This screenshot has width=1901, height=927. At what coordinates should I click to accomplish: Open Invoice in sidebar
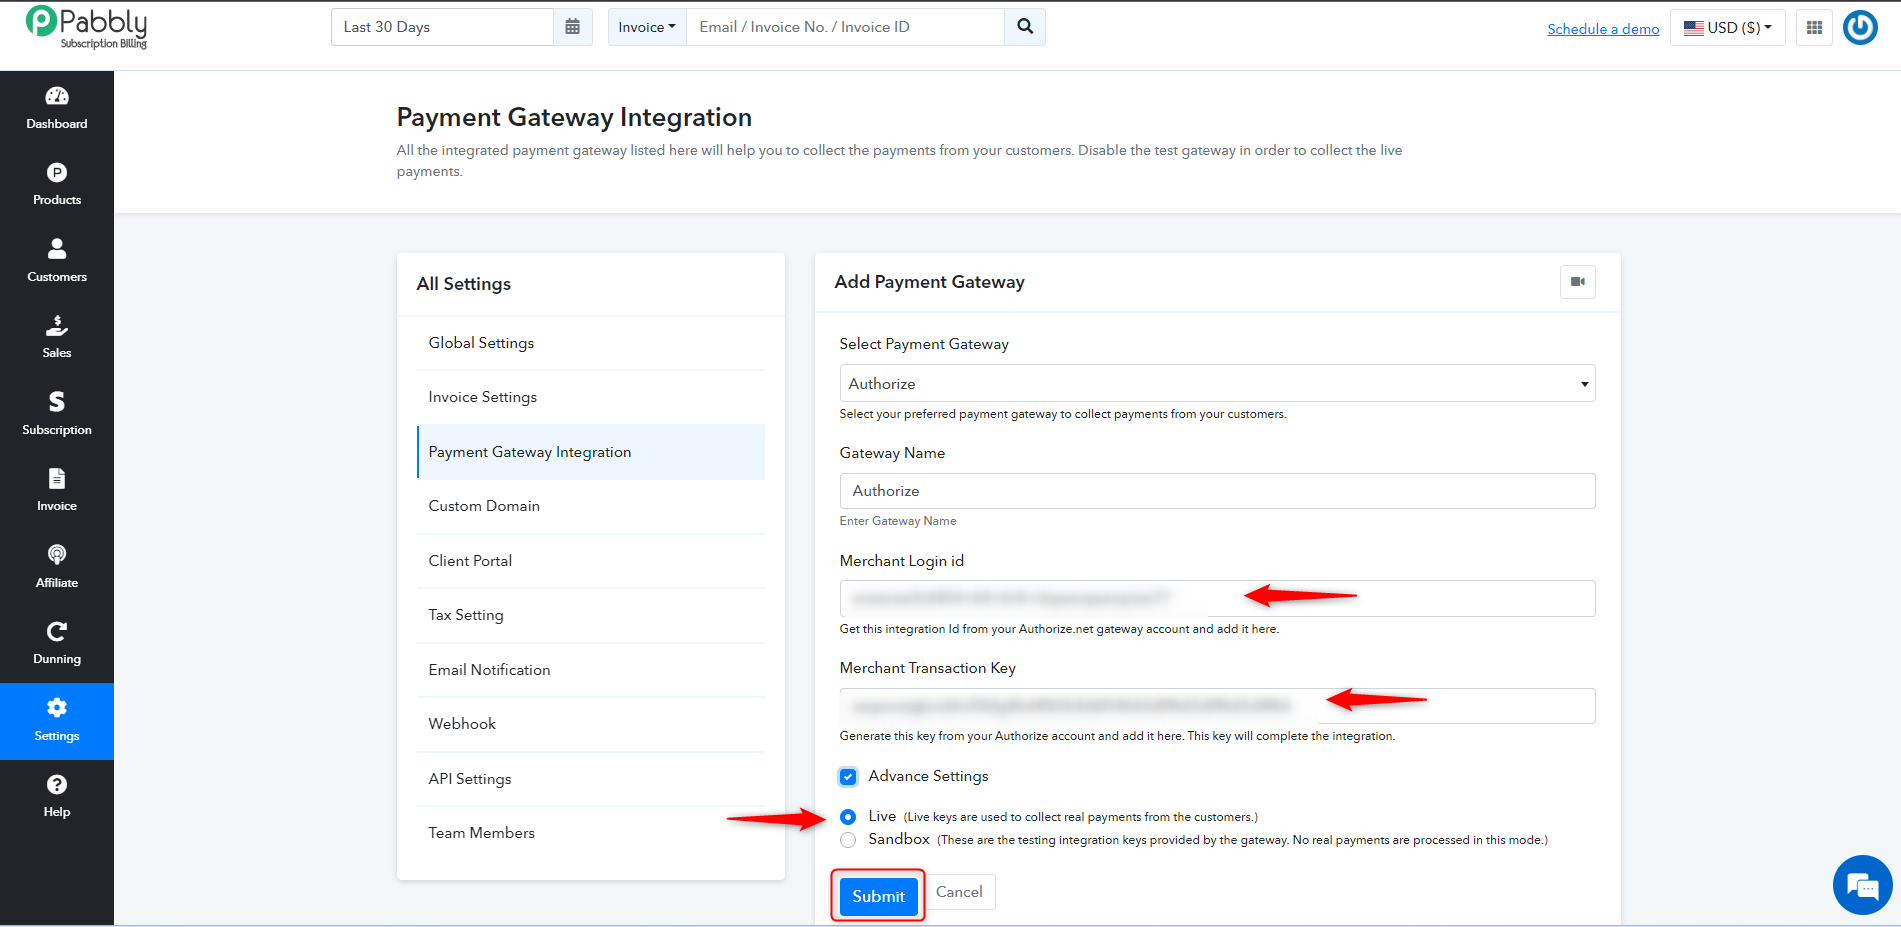click(x=57, y=491)
